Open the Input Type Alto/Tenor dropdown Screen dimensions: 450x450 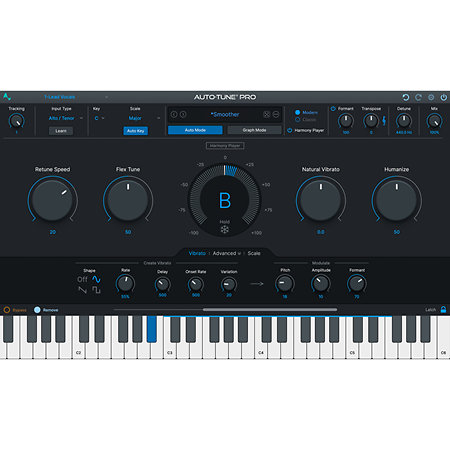click(65, 118)
